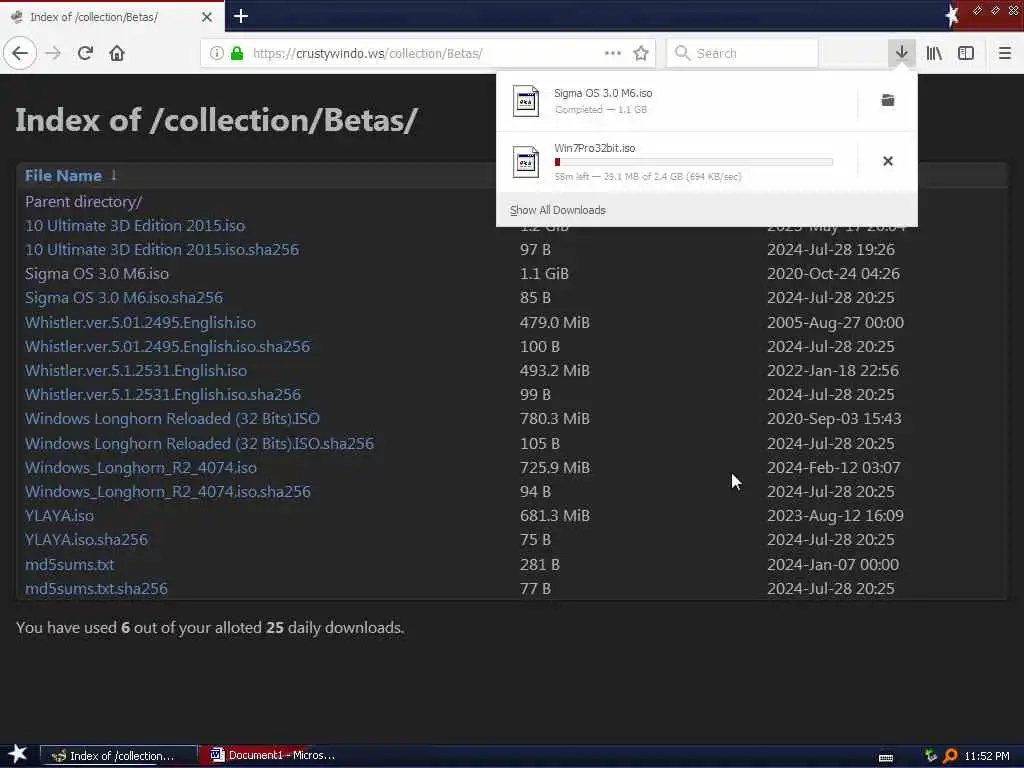
Task: Open the Library bookshelf icon
Action: click(x=934, y=53)
